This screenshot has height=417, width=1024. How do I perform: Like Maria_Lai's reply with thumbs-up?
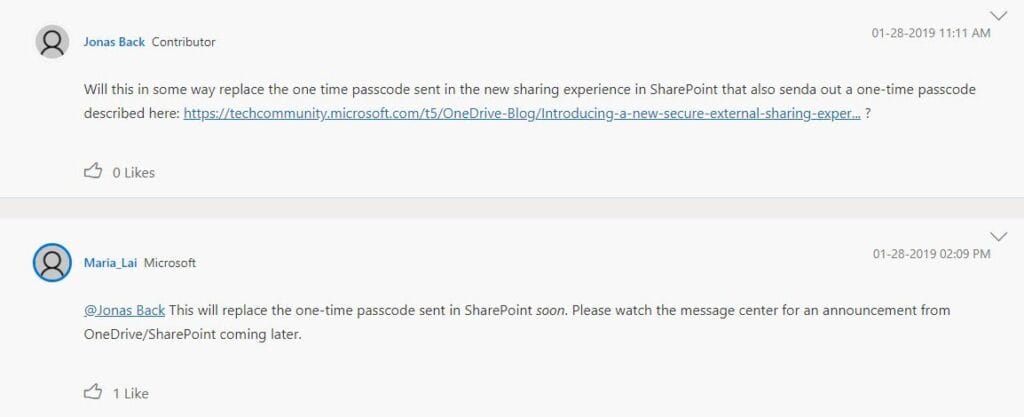93,392
